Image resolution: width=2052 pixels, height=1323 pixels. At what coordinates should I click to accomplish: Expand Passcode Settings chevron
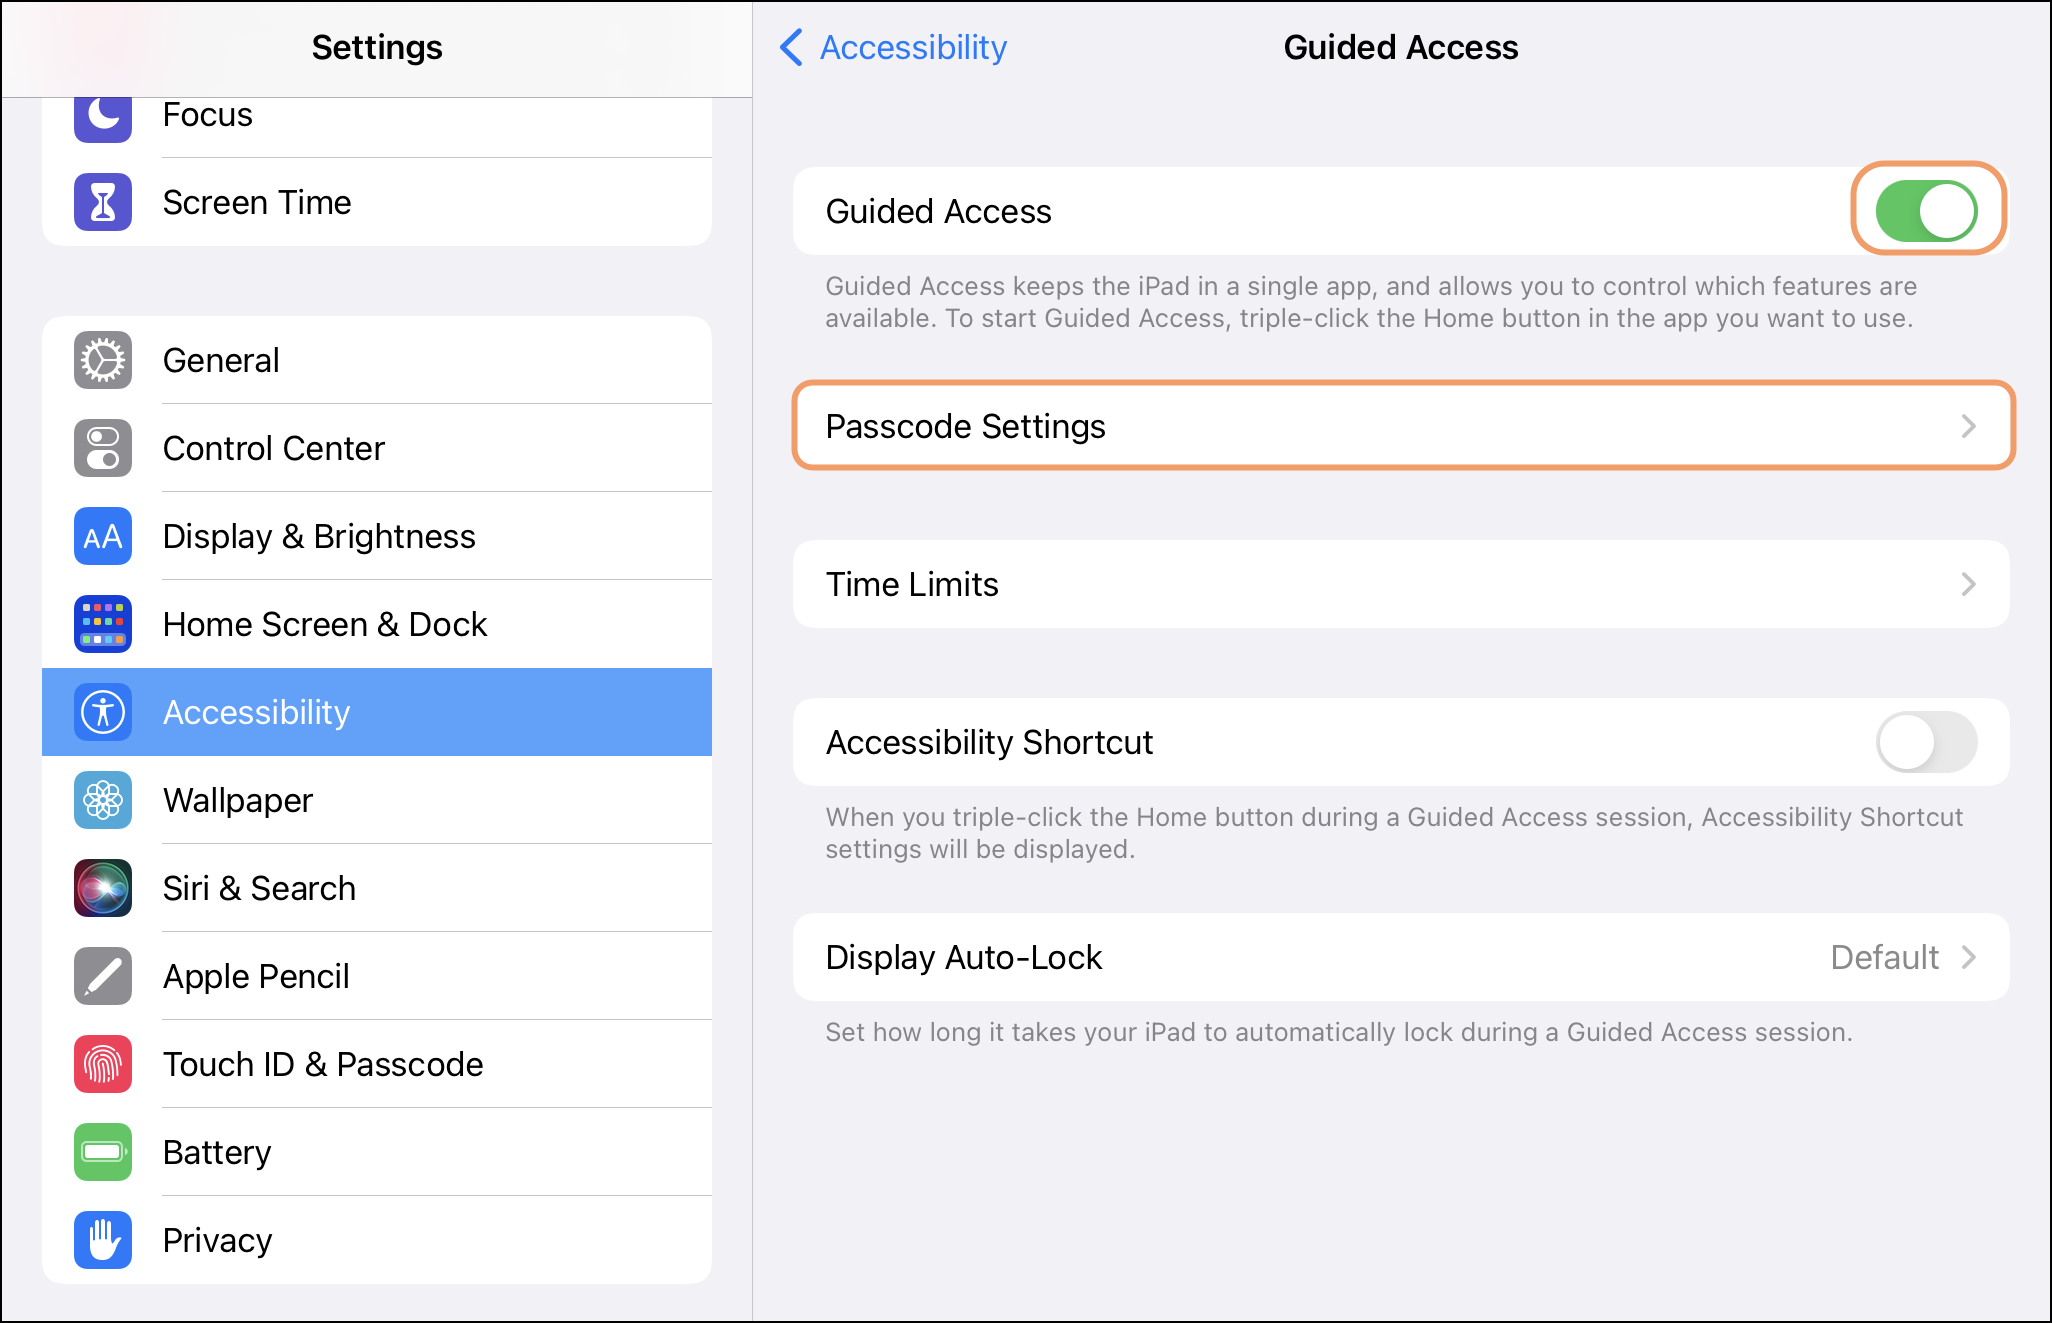coord(1968,426)
